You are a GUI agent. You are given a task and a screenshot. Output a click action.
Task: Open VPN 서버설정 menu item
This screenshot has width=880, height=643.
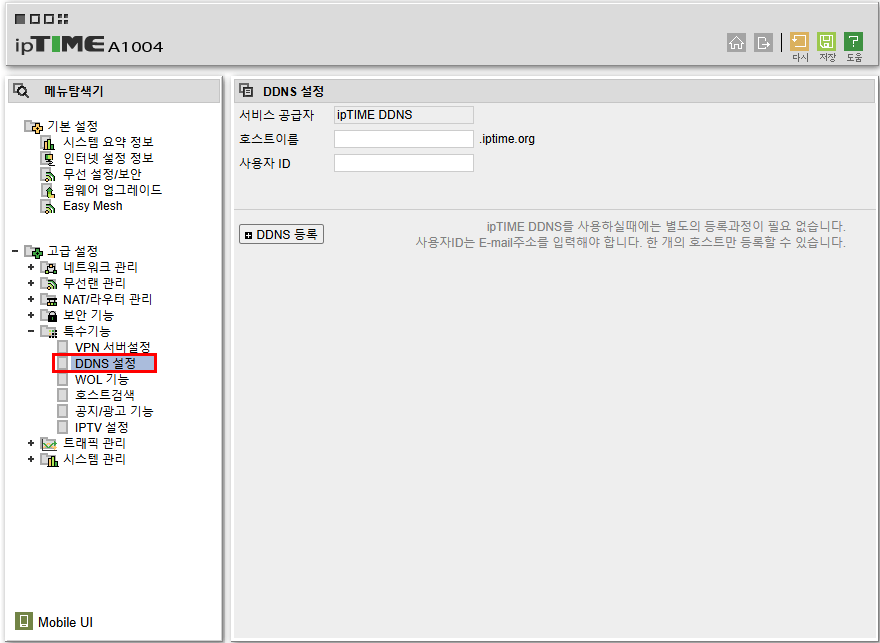click(x=113, y=347)
